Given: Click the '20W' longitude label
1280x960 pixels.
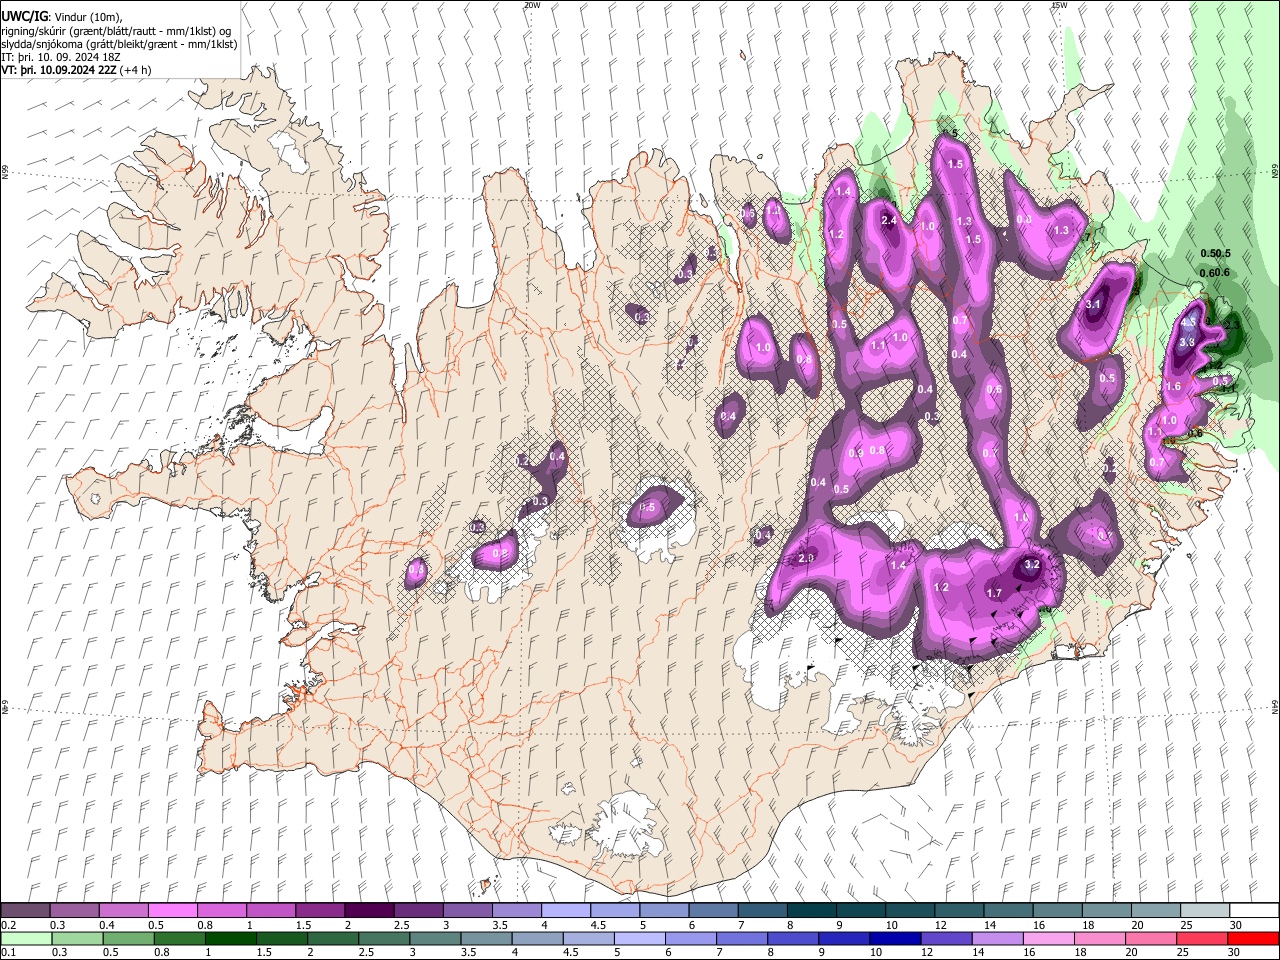Looking at the screenshot, I should coord(532,5).
